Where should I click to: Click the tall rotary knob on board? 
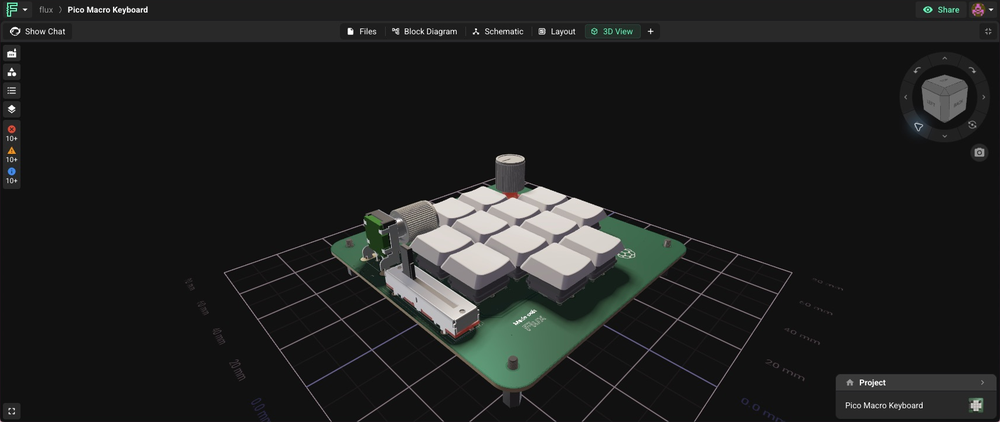[510, 173]
